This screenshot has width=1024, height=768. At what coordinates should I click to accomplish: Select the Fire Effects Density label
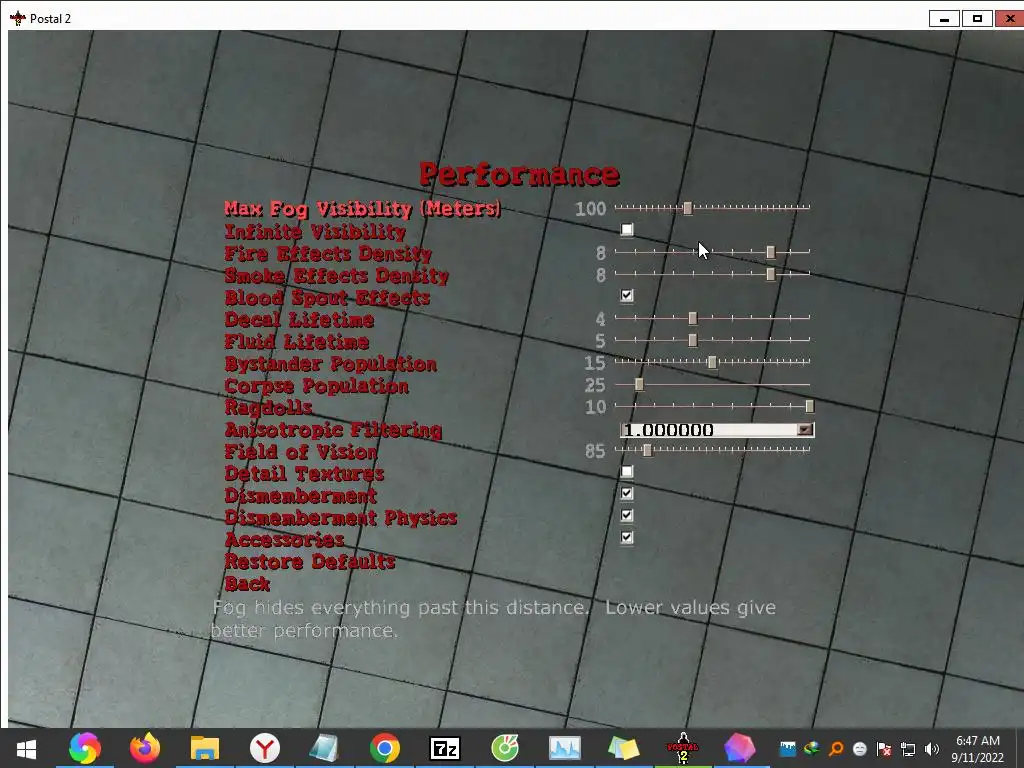pos(328,253)
